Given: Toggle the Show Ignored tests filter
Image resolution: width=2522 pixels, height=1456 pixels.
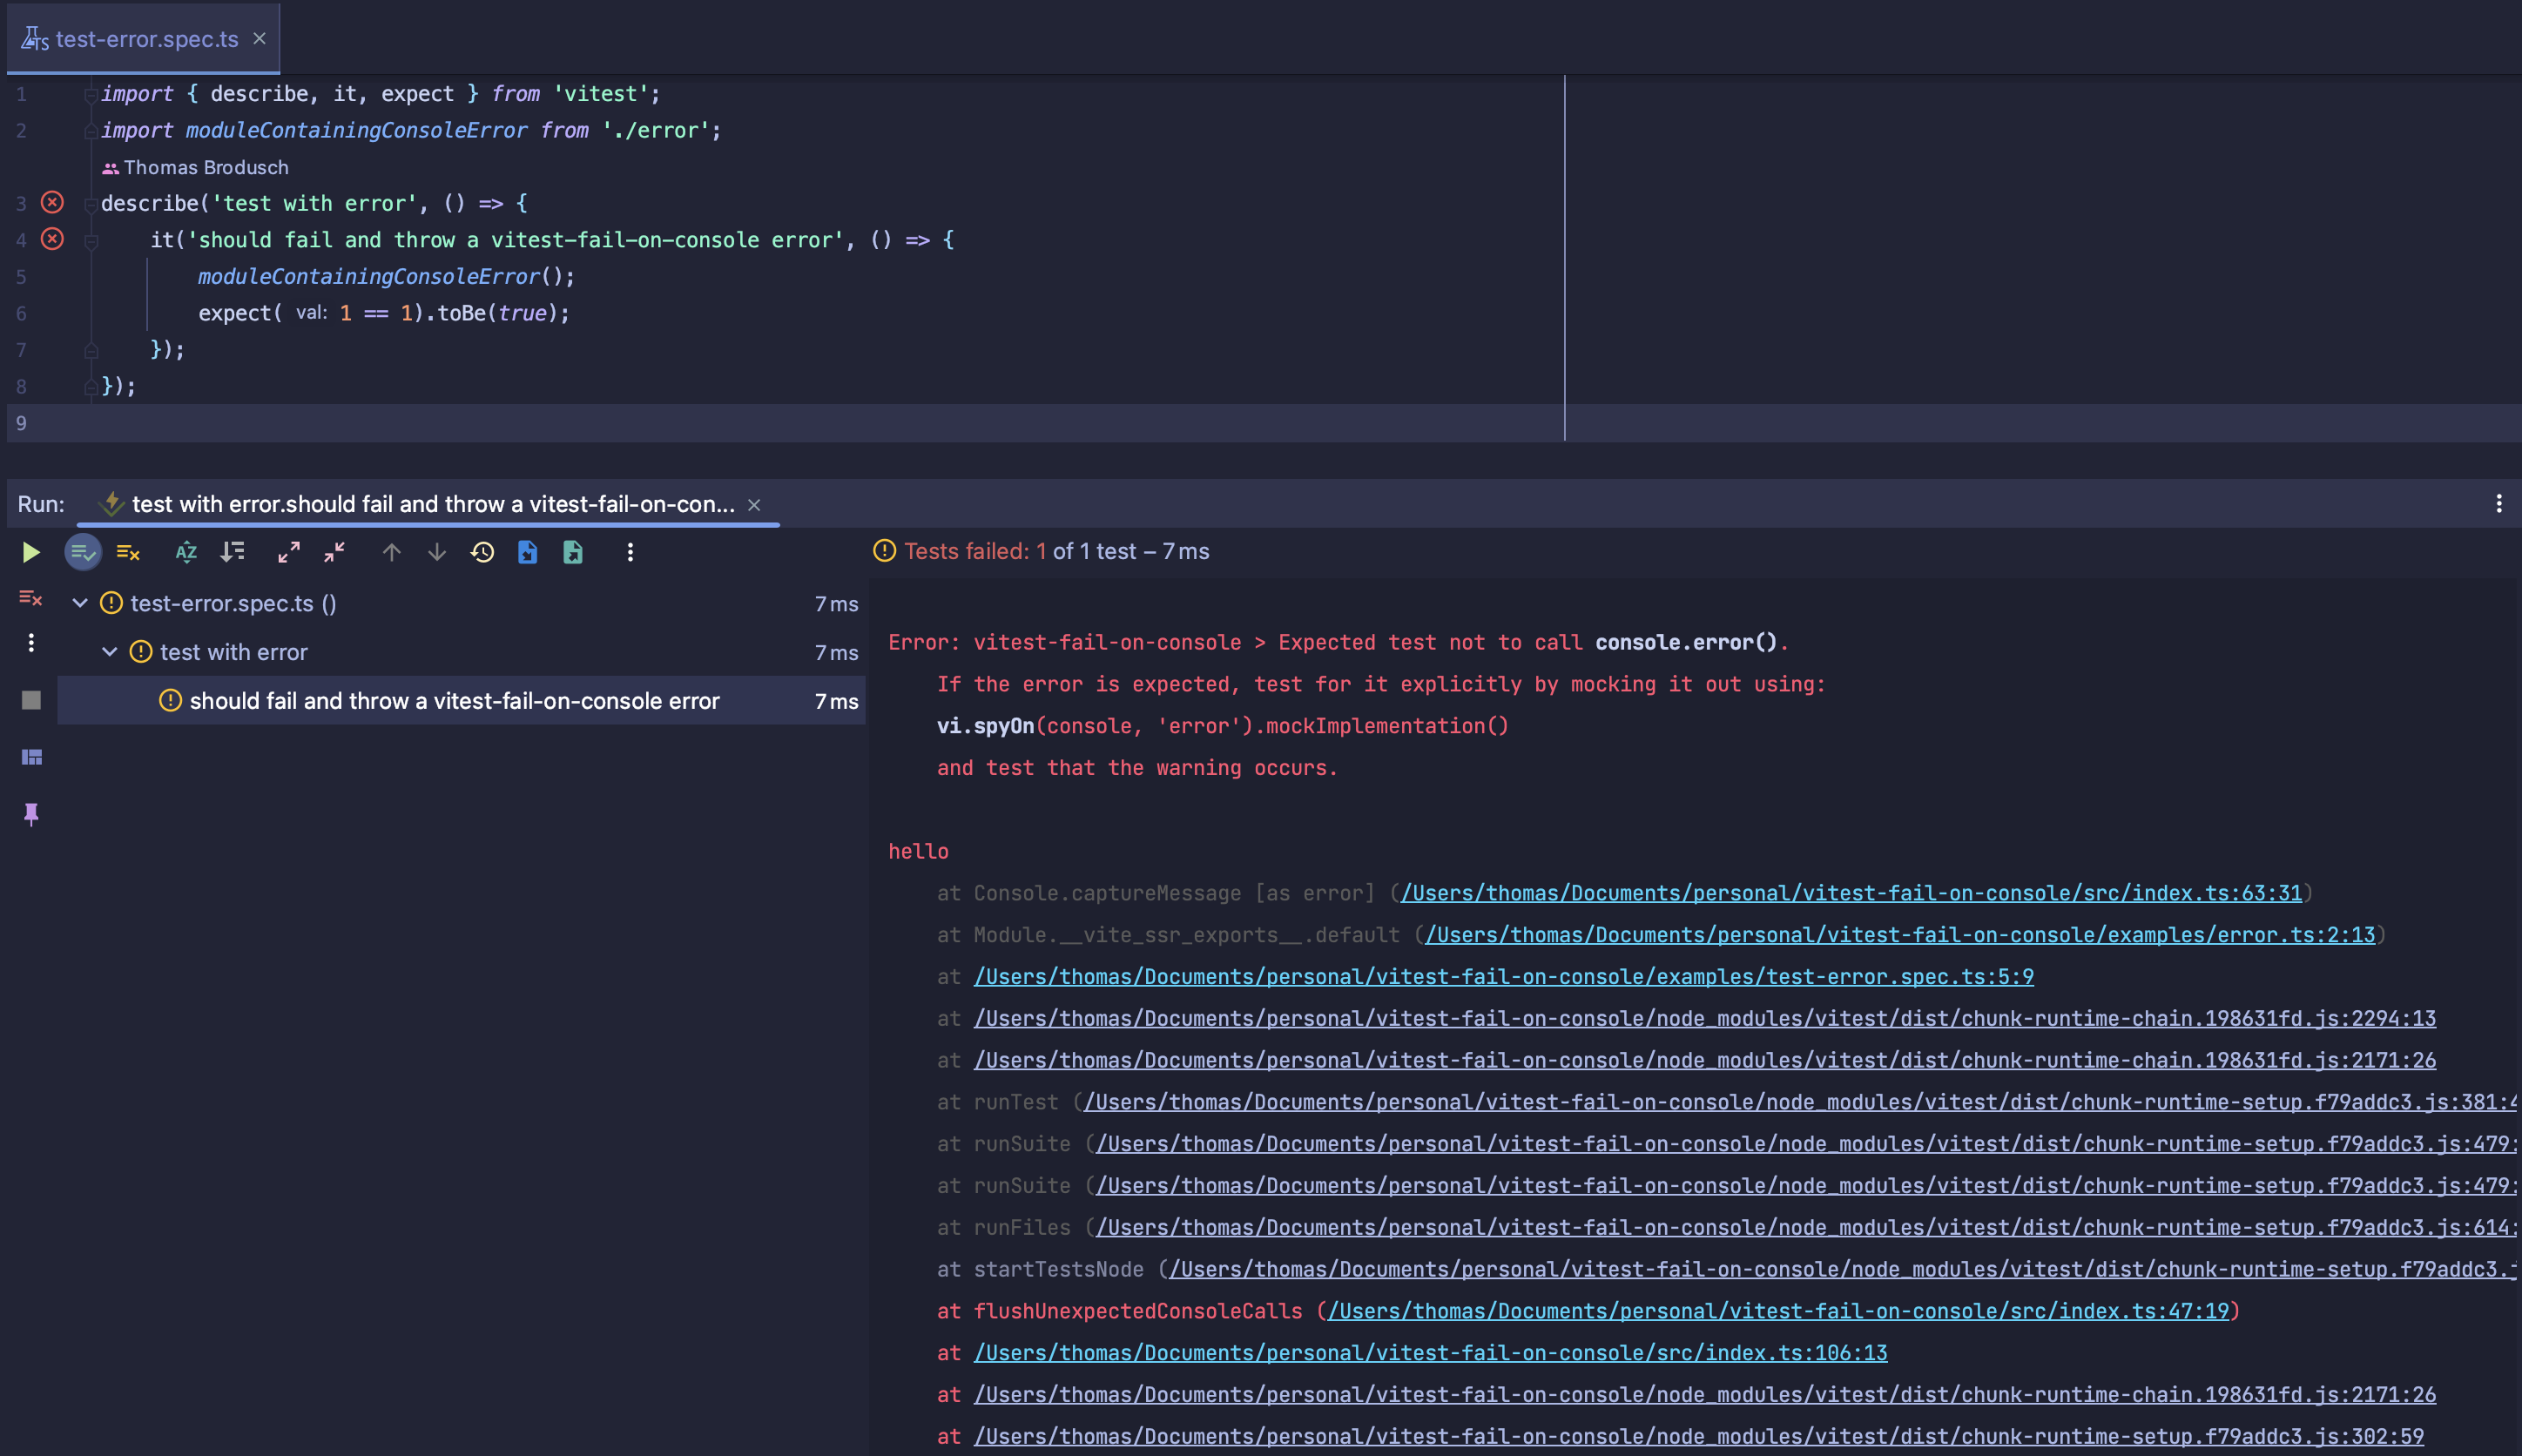Looking at the screenshot, I should (128, 552).
